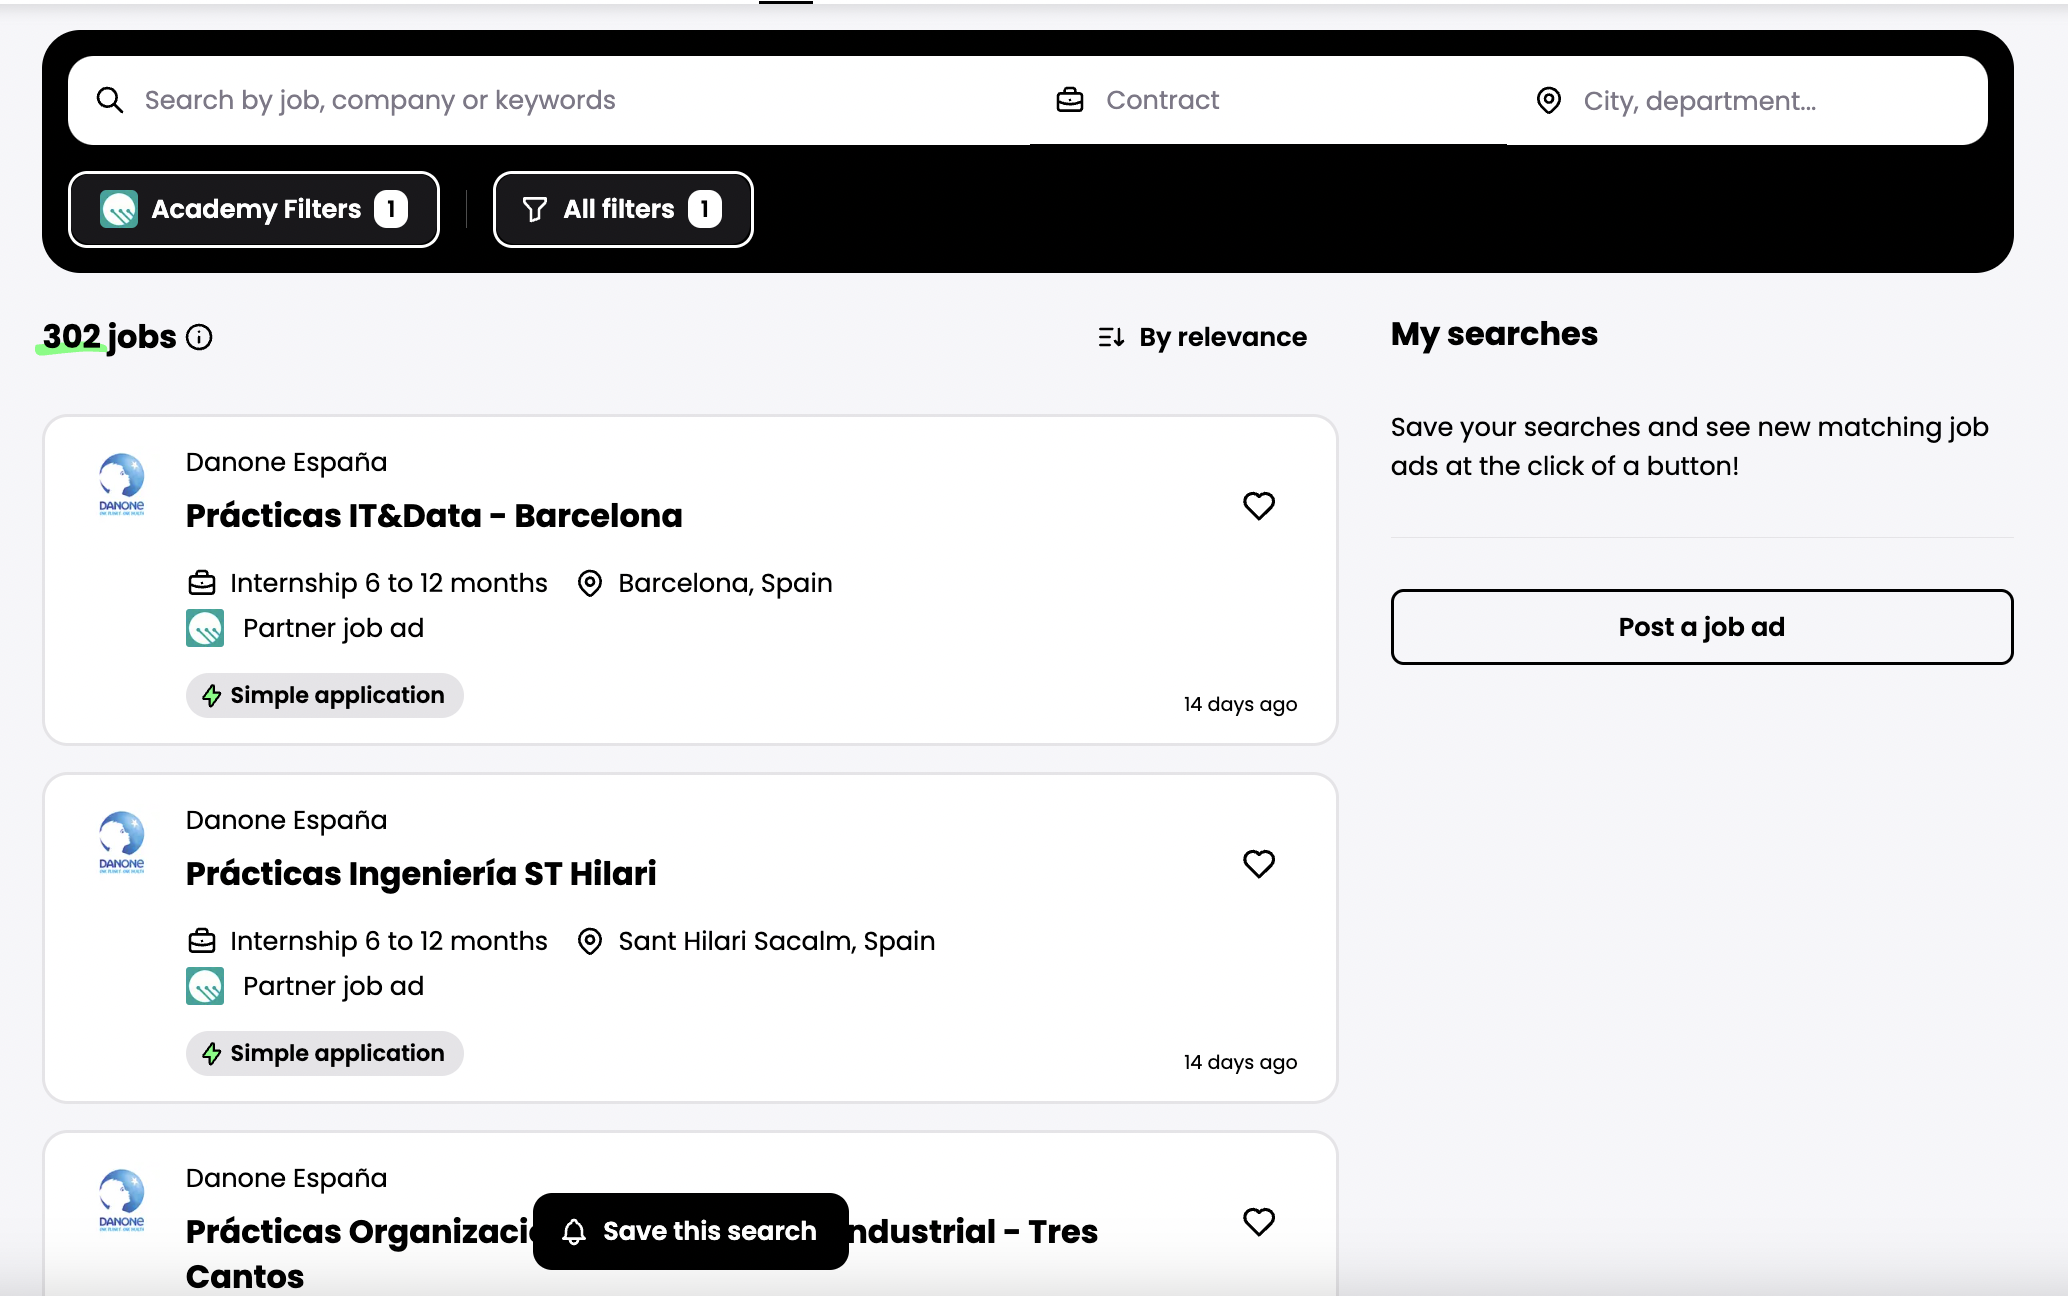This screenshot has height=1296, width=2068.
Task: Click the Post a job ad button
Action: pos(1701,627)
